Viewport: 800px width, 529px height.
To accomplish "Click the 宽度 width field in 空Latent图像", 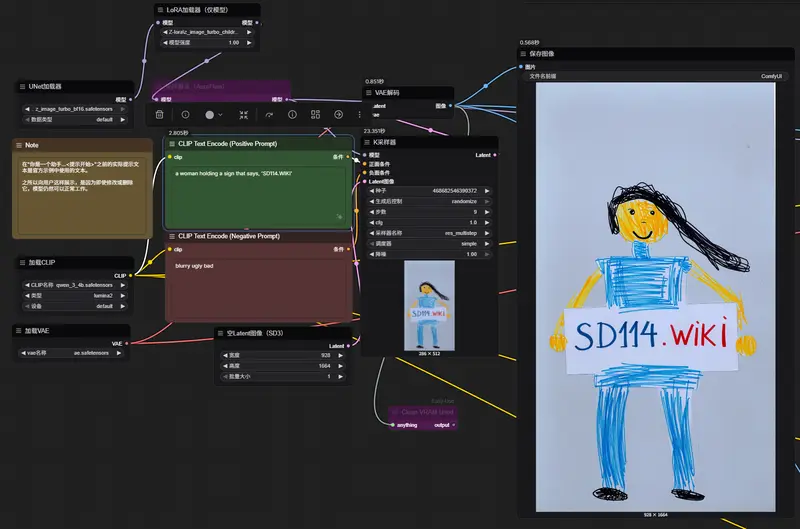I will coord(284,355).
